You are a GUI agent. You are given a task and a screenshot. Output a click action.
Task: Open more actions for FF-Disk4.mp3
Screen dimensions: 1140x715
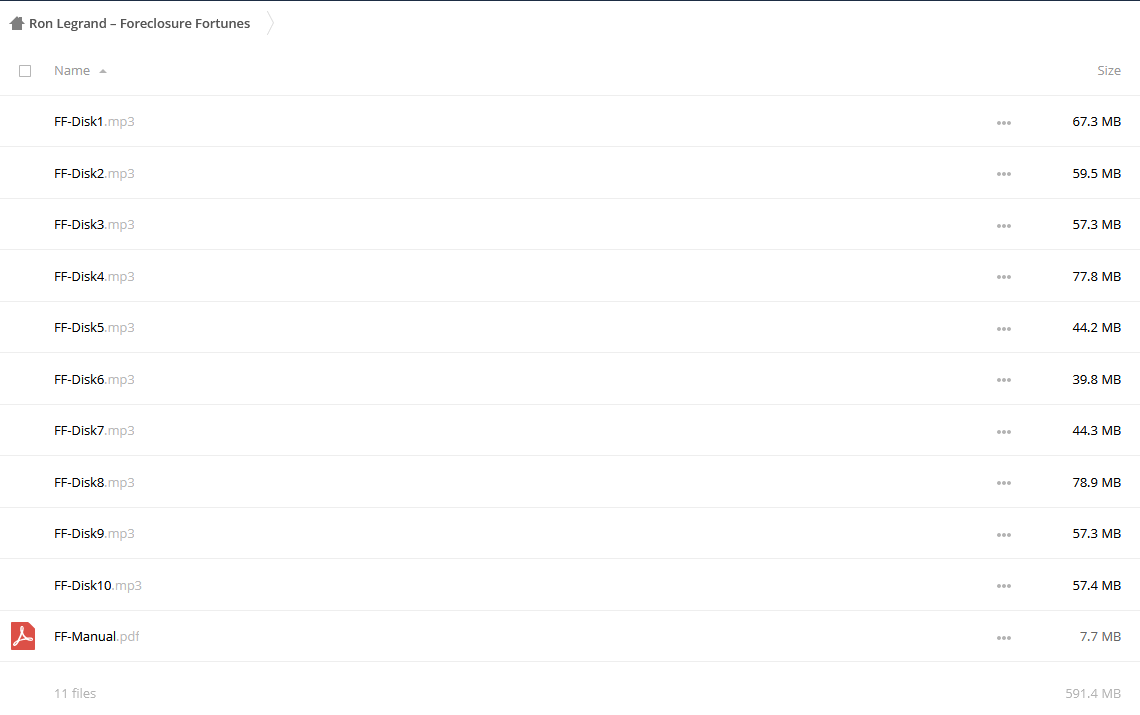(x=1004, y=277)
